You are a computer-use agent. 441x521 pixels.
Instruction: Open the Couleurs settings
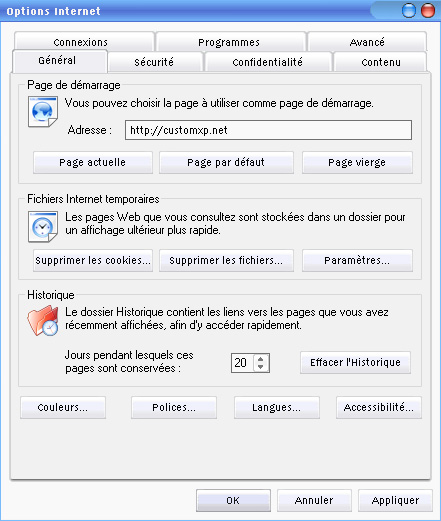point(63,407)
